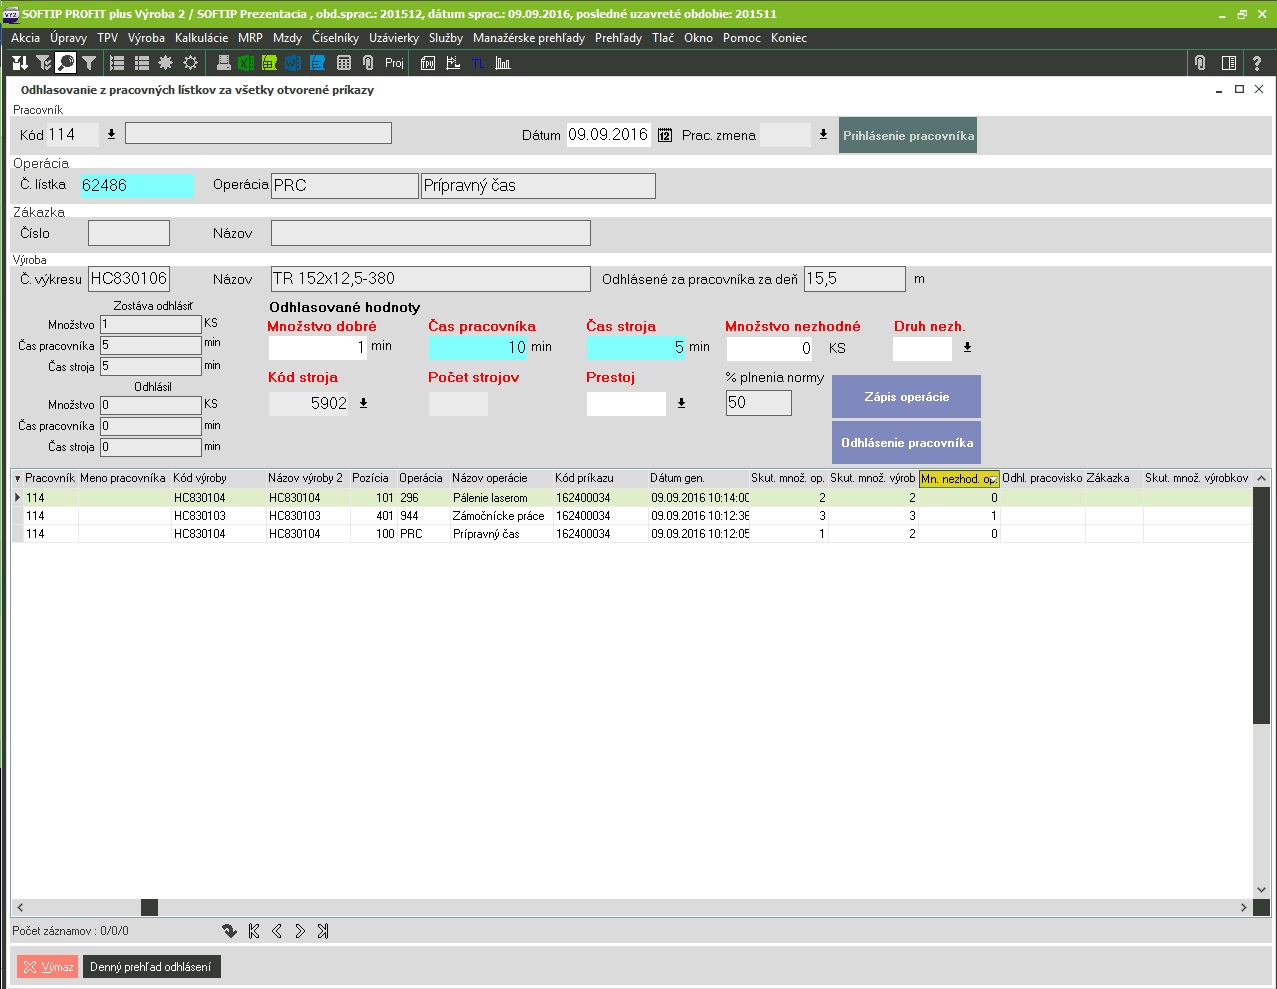Open calendar picker next to Dátum field
Viewport: 1277px width, 989px height.
(665, 135)
